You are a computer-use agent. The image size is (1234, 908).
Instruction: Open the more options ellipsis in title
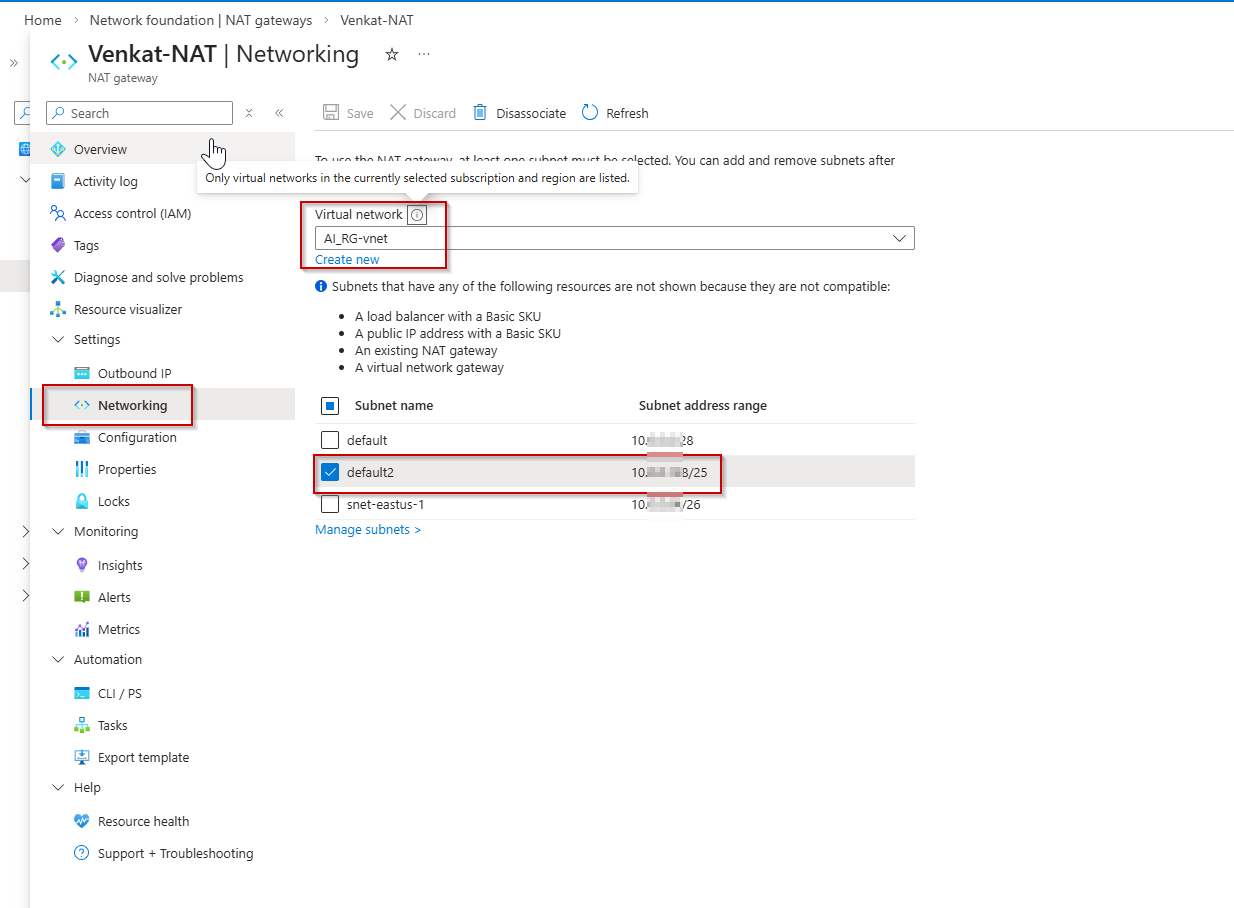point(424,55)
